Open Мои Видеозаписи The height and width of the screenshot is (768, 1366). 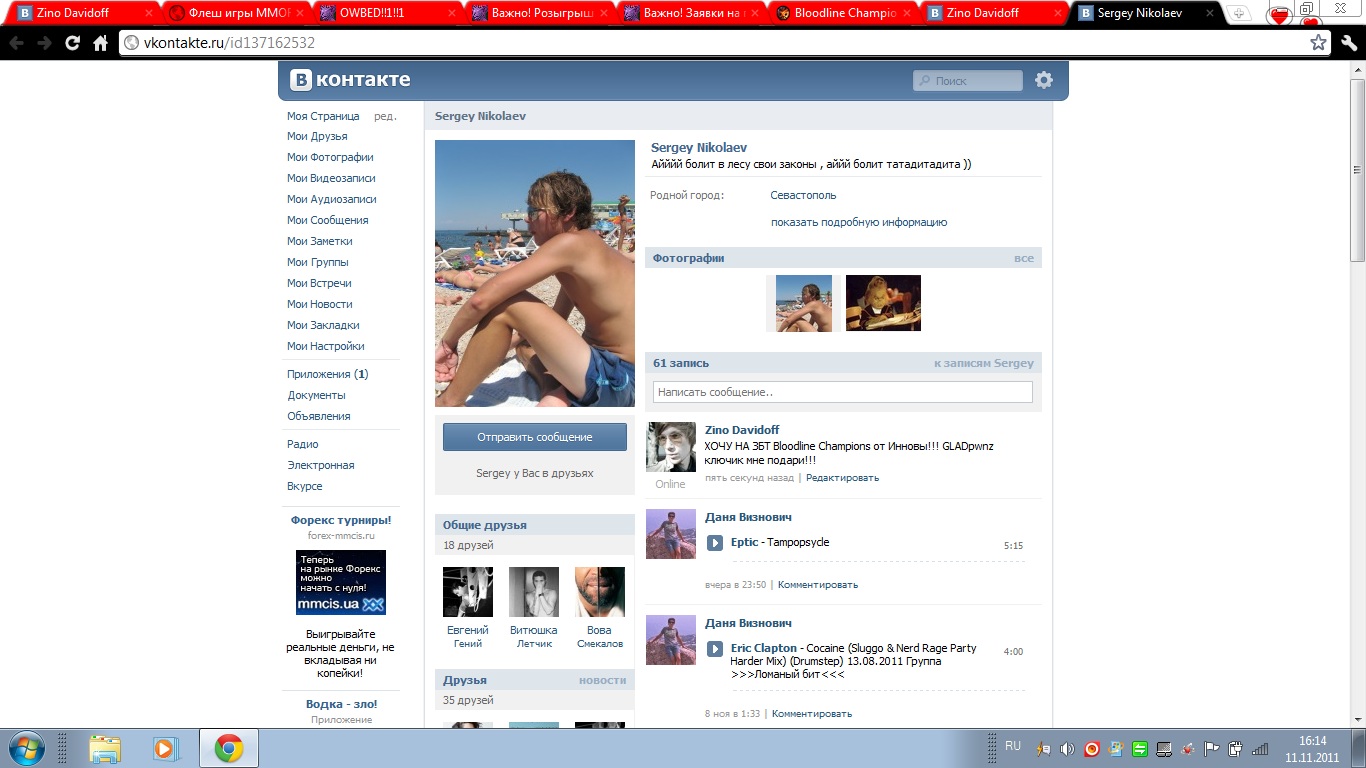coord(331,178)
